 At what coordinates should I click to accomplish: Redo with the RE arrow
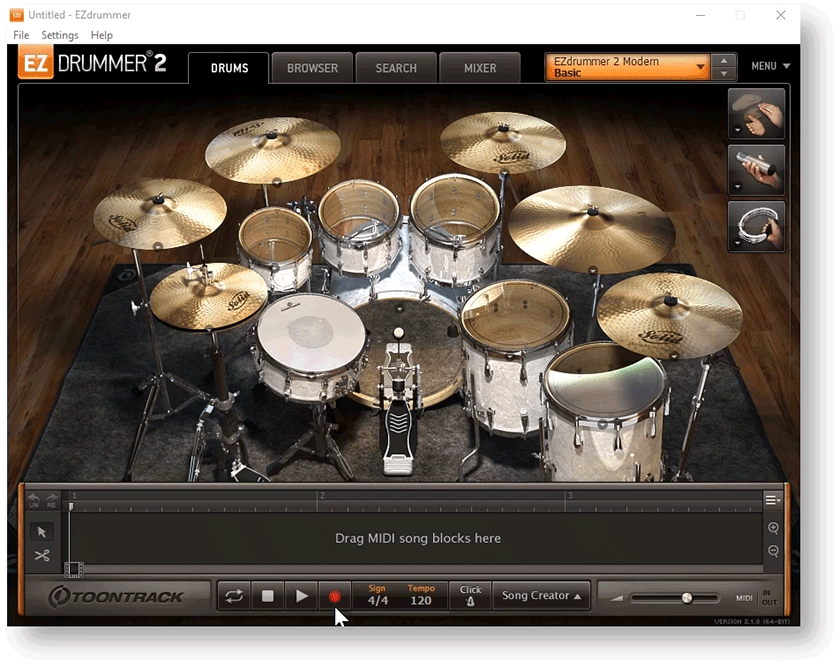pyautogui.click(x=51, y=500)
